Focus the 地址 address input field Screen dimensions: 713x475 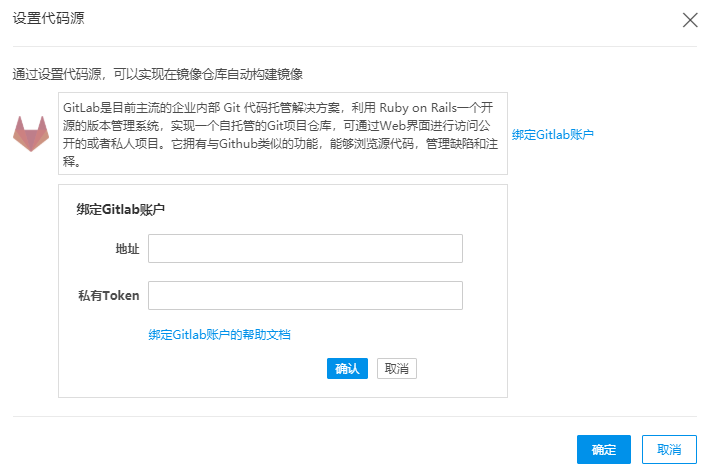tap(305, 249)
